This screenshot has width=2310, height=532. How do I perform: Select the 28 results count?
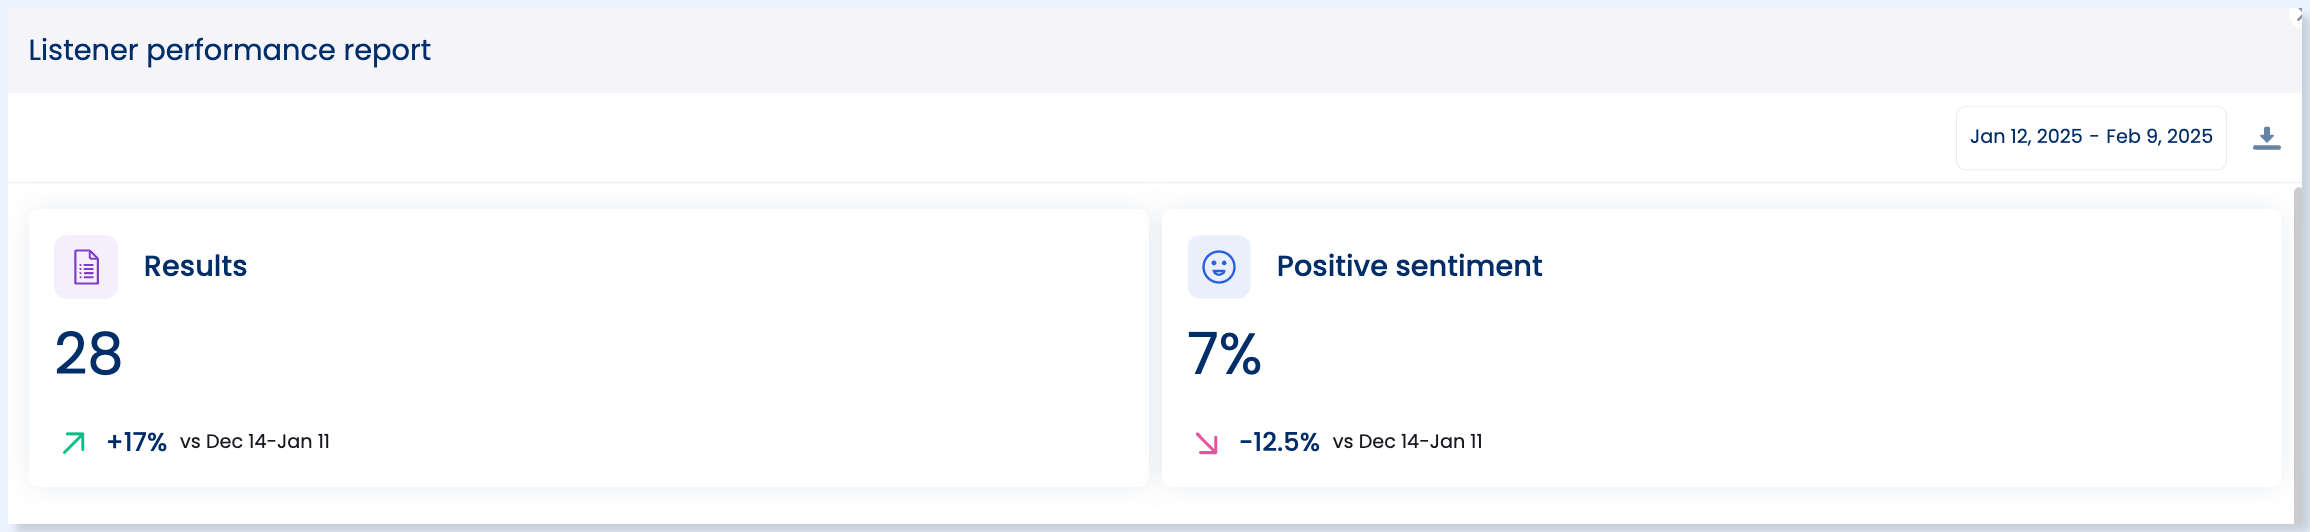[88, 354]
